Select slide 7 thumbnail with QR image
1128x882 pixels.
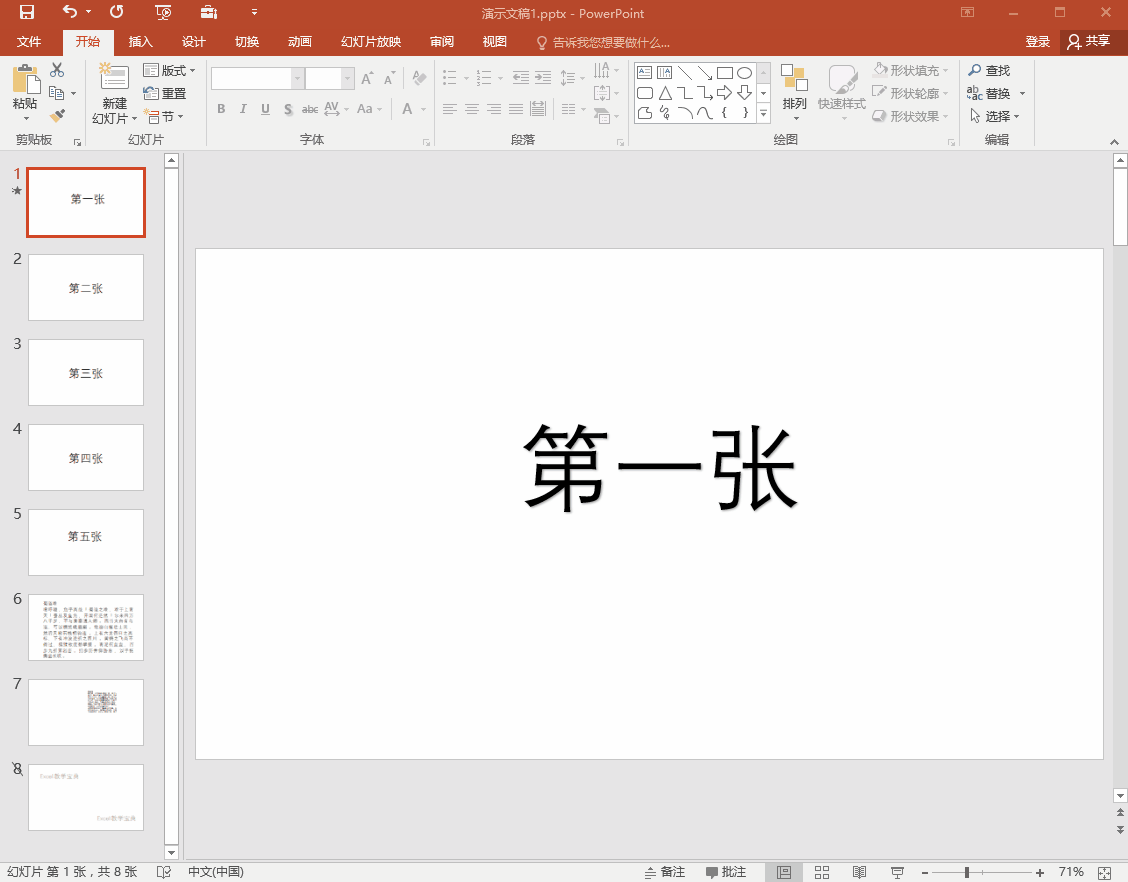coord(86,712)
